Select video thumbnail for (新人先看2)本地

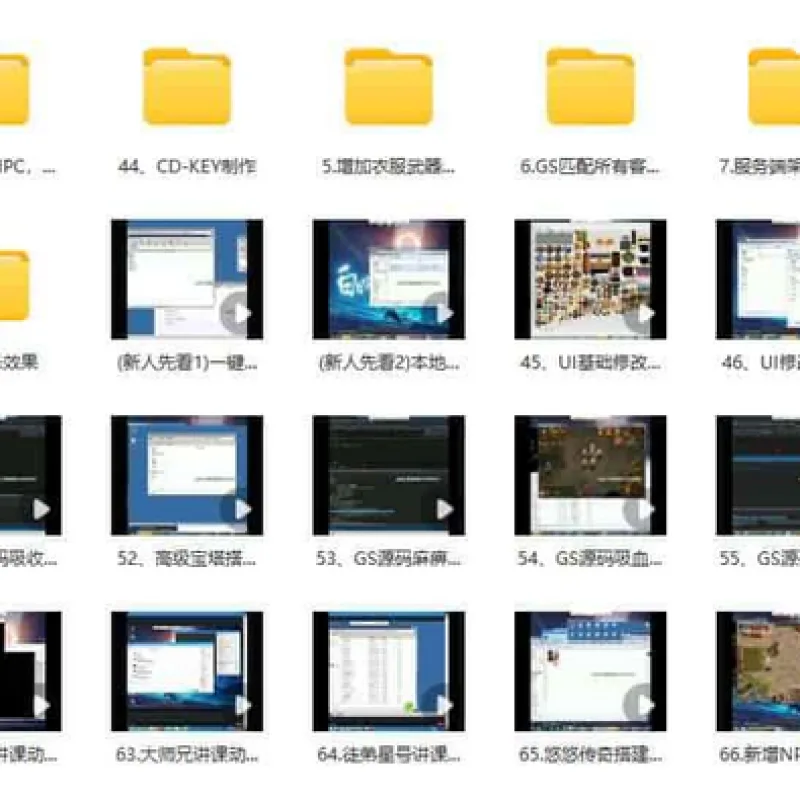tap(389, 279)
